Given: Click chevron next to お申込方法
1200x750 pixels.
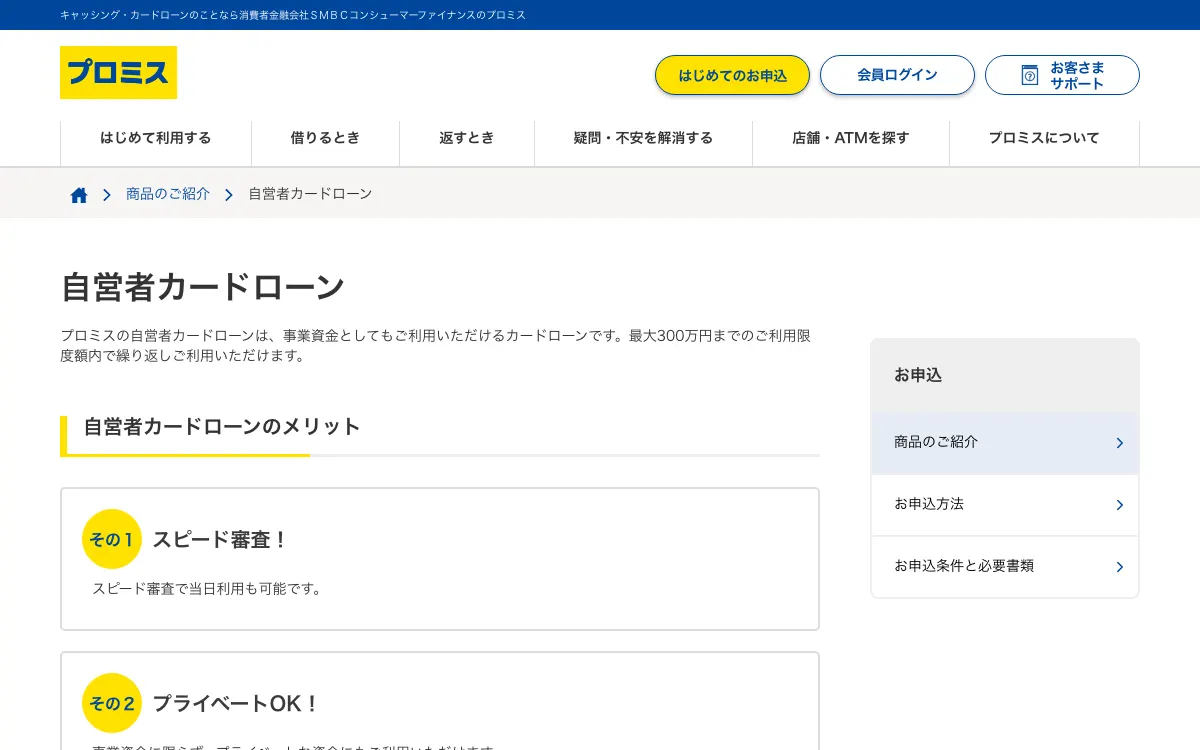Looking at the screenshot, I should (x=1119, y=505).
